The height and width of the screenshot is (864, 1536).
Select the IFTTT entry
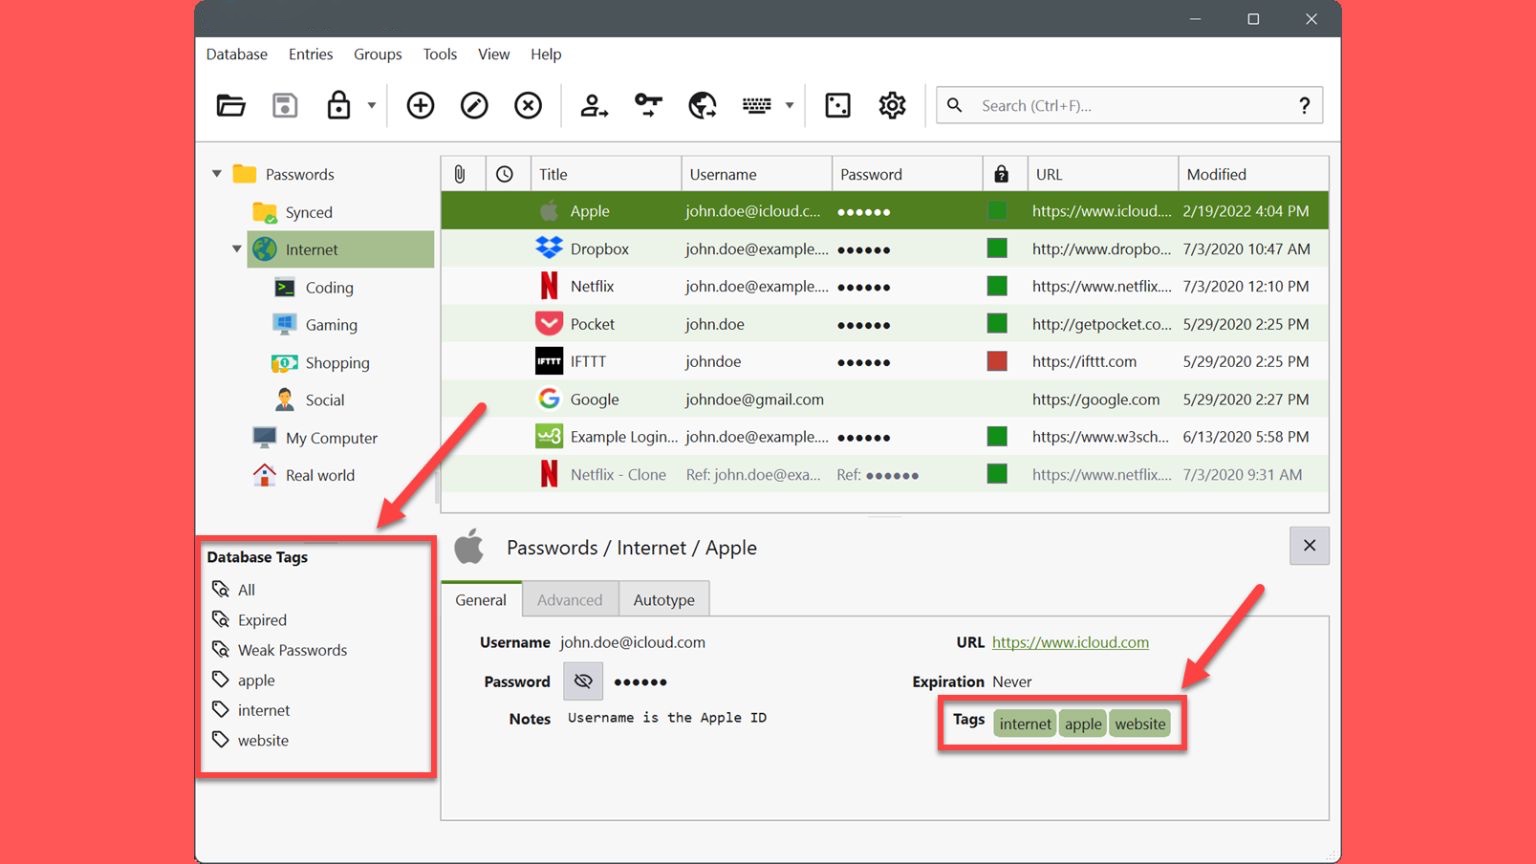pyautogui.click(x=885, y=361)
